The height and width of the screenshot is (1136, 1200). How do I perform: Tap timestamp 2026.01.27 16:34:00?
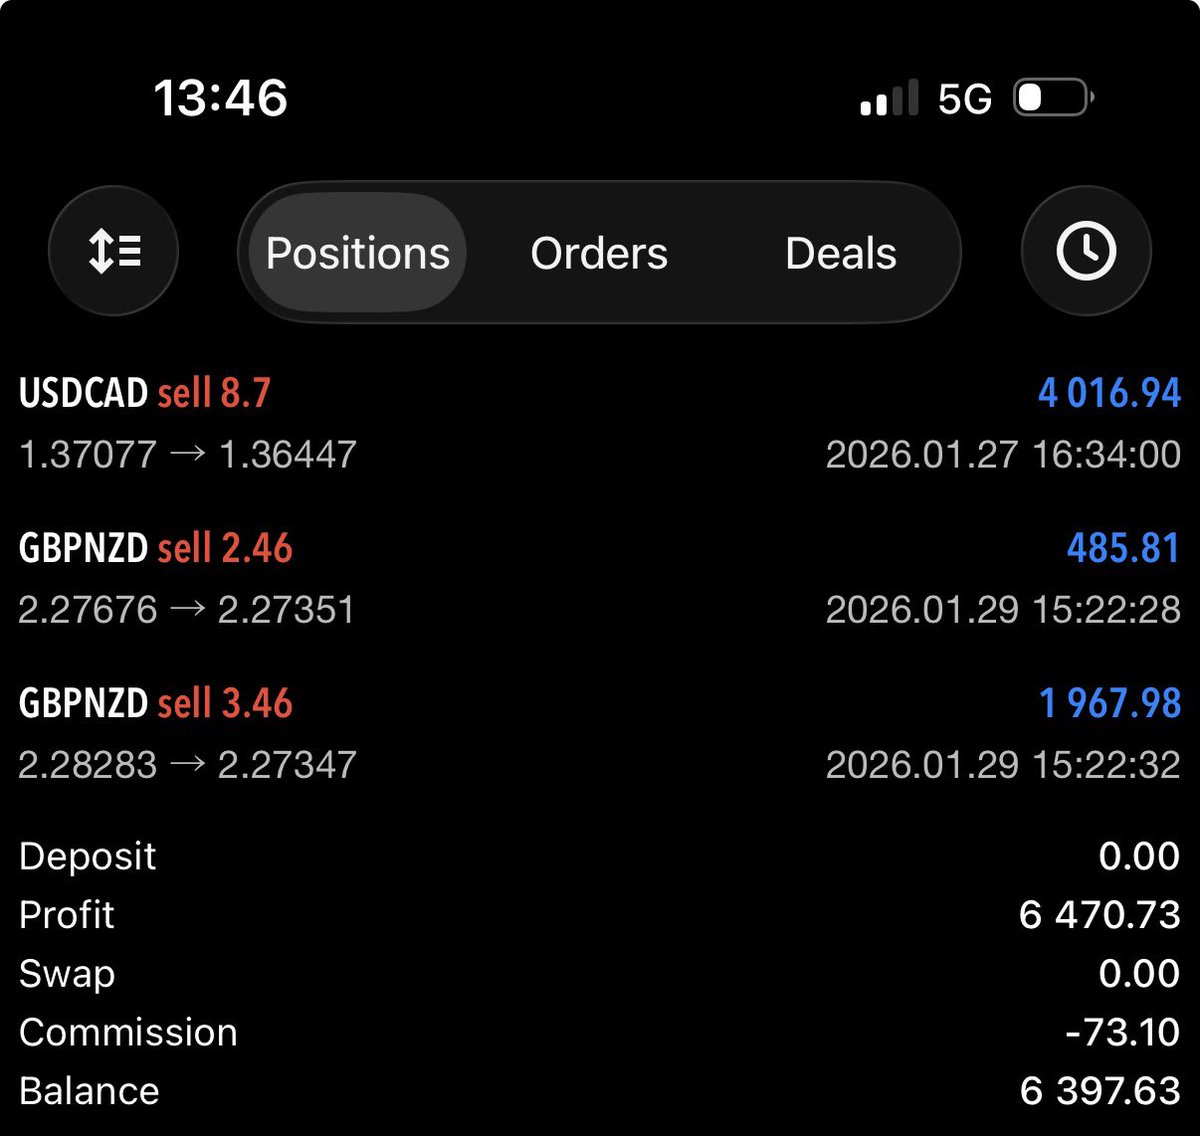pos(1003,455)
